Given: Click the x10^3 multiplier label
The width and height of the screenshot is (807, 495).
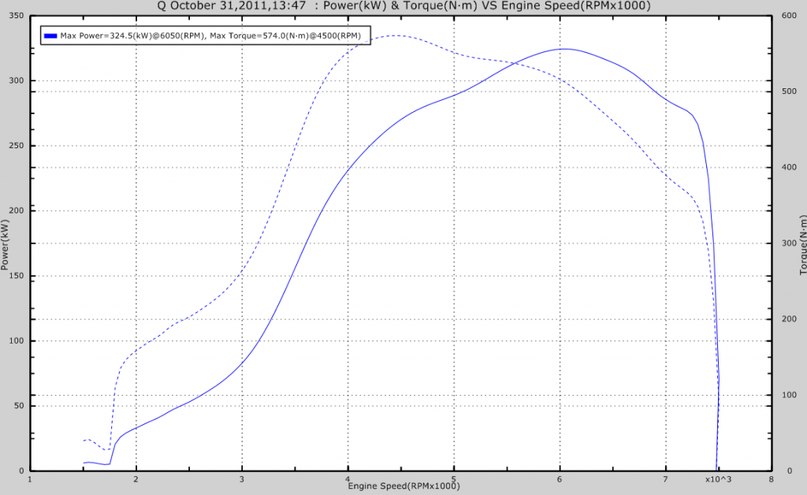Looking at the screenshot, I should [719, 481].
